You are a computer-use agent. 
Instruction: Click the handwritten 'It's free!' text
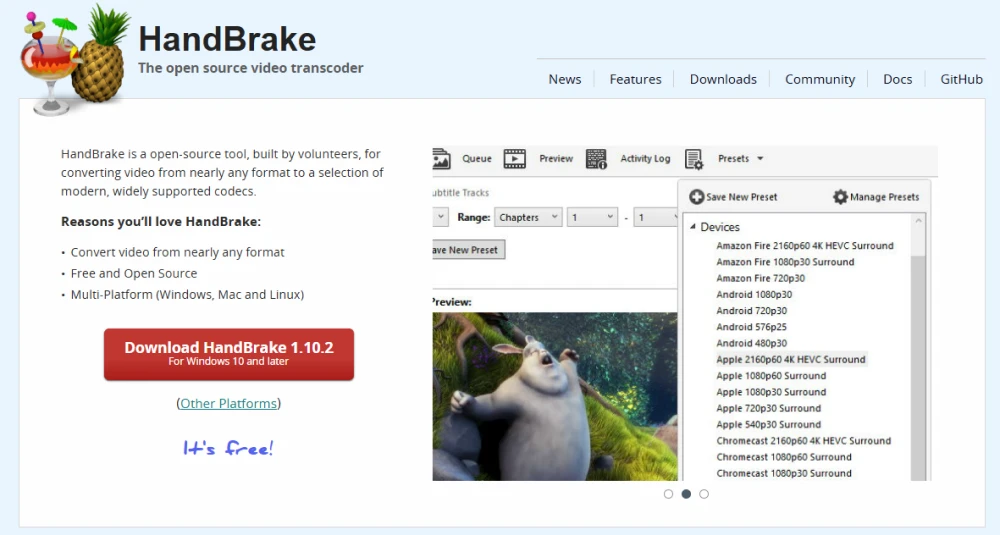pyautogui.click(x=228, y=448)
